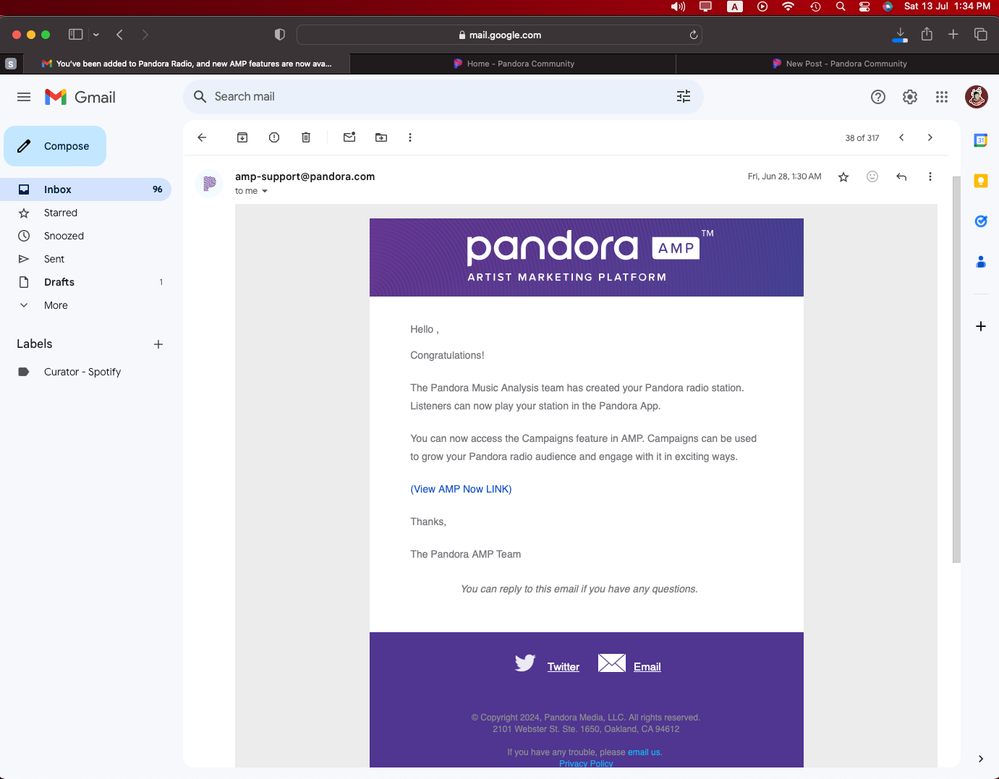999x779 pixels.
Task: Expand the More section in sidebar
Action: tap(55, 305)
